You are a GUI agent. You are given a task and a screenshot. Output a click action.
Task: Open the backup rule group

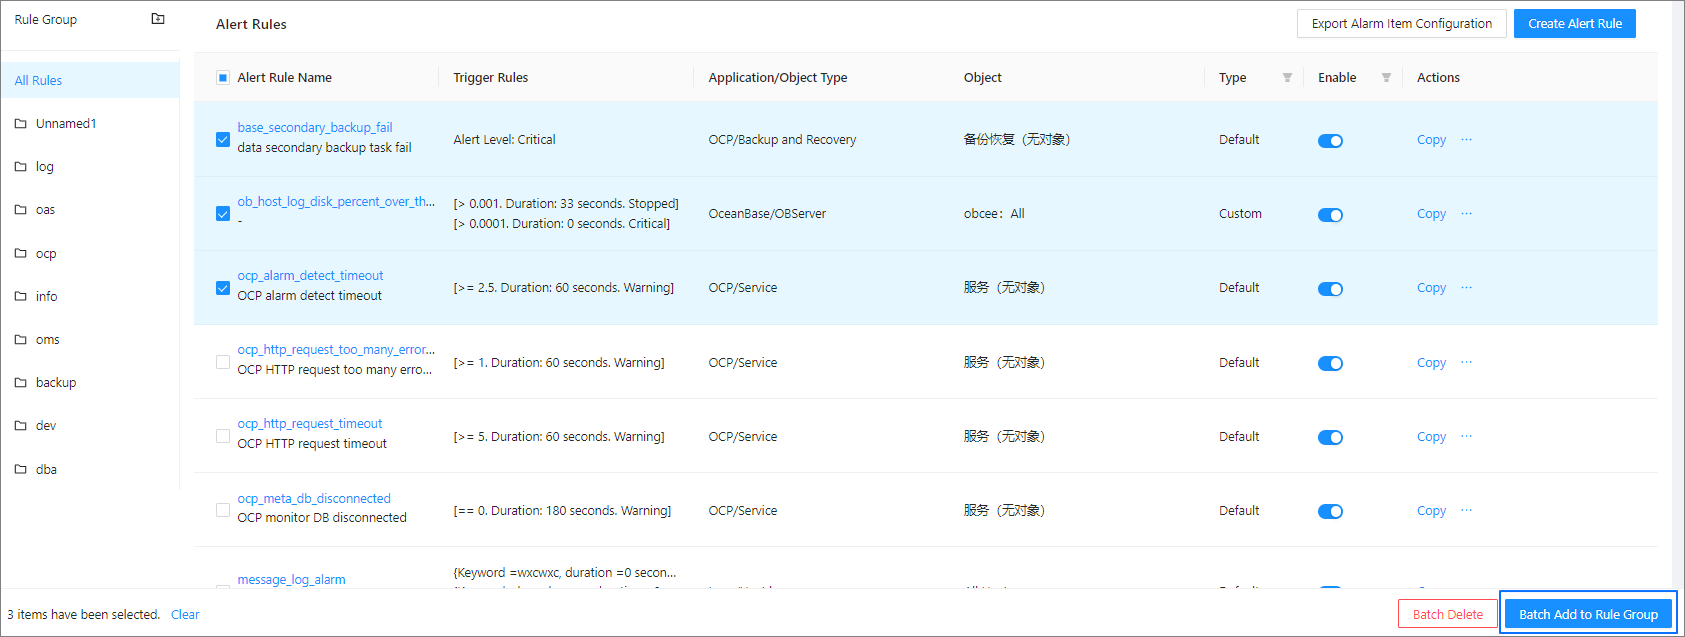tap(56, 383)
